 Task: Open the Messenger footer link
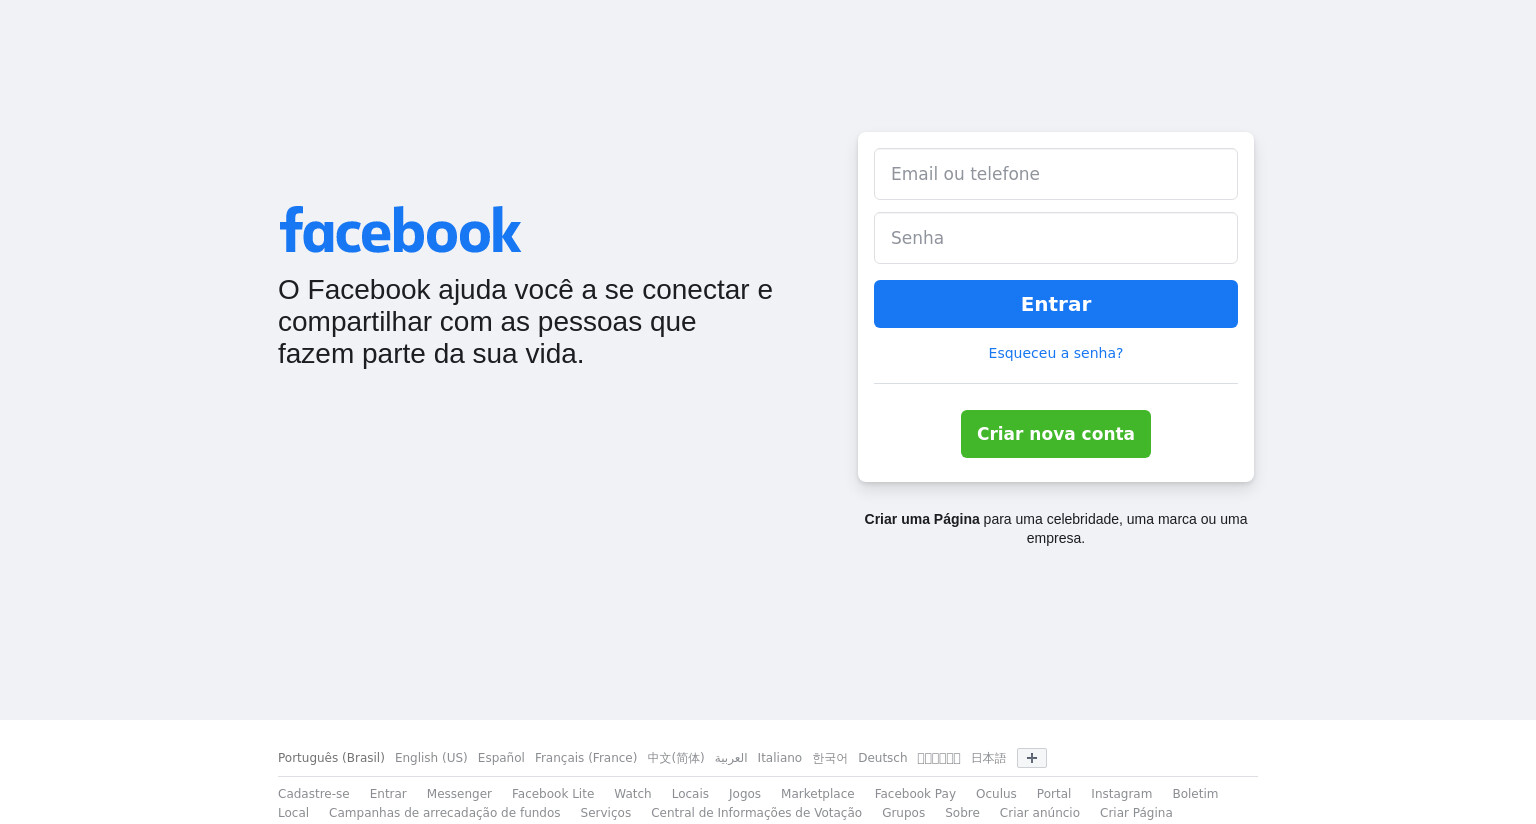(459, 794)
